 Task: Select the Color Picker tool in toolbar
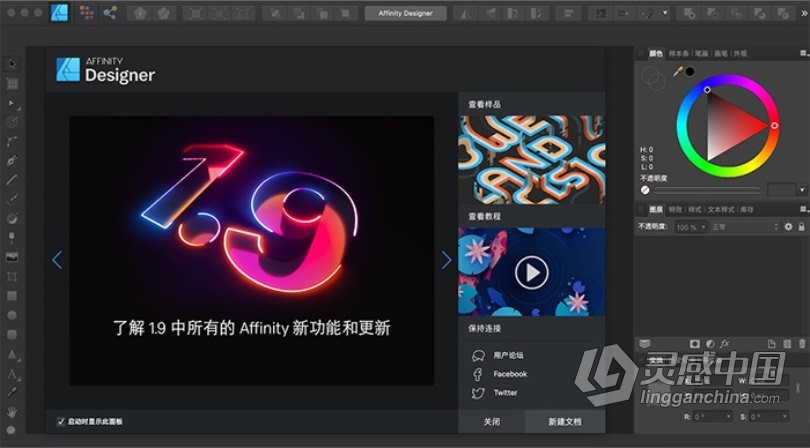[x=12, y=393]
